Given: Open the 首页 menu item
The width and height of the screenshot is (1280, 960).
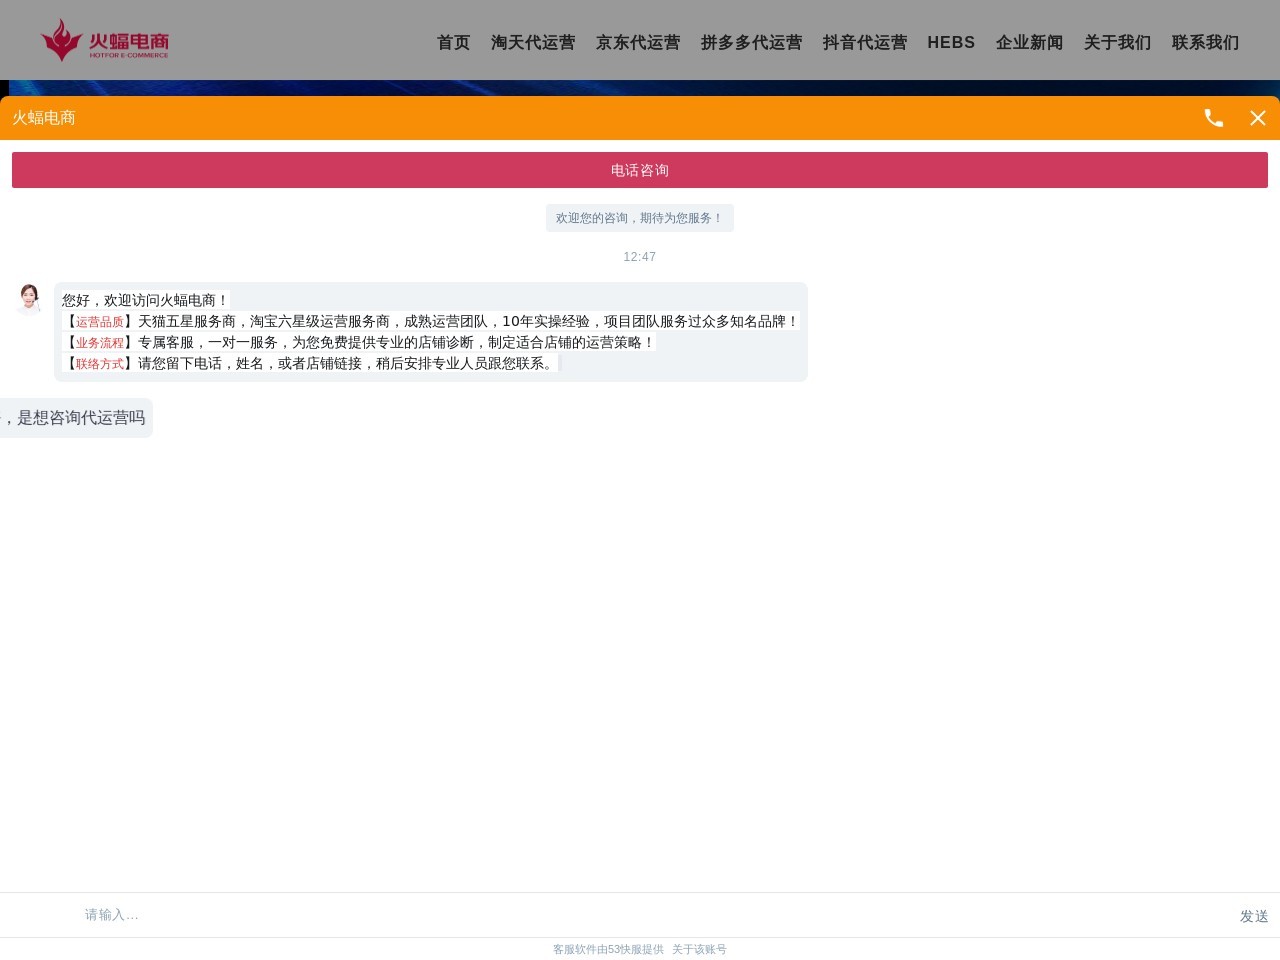Looking at the screenshot, I should tap(453, 43).
